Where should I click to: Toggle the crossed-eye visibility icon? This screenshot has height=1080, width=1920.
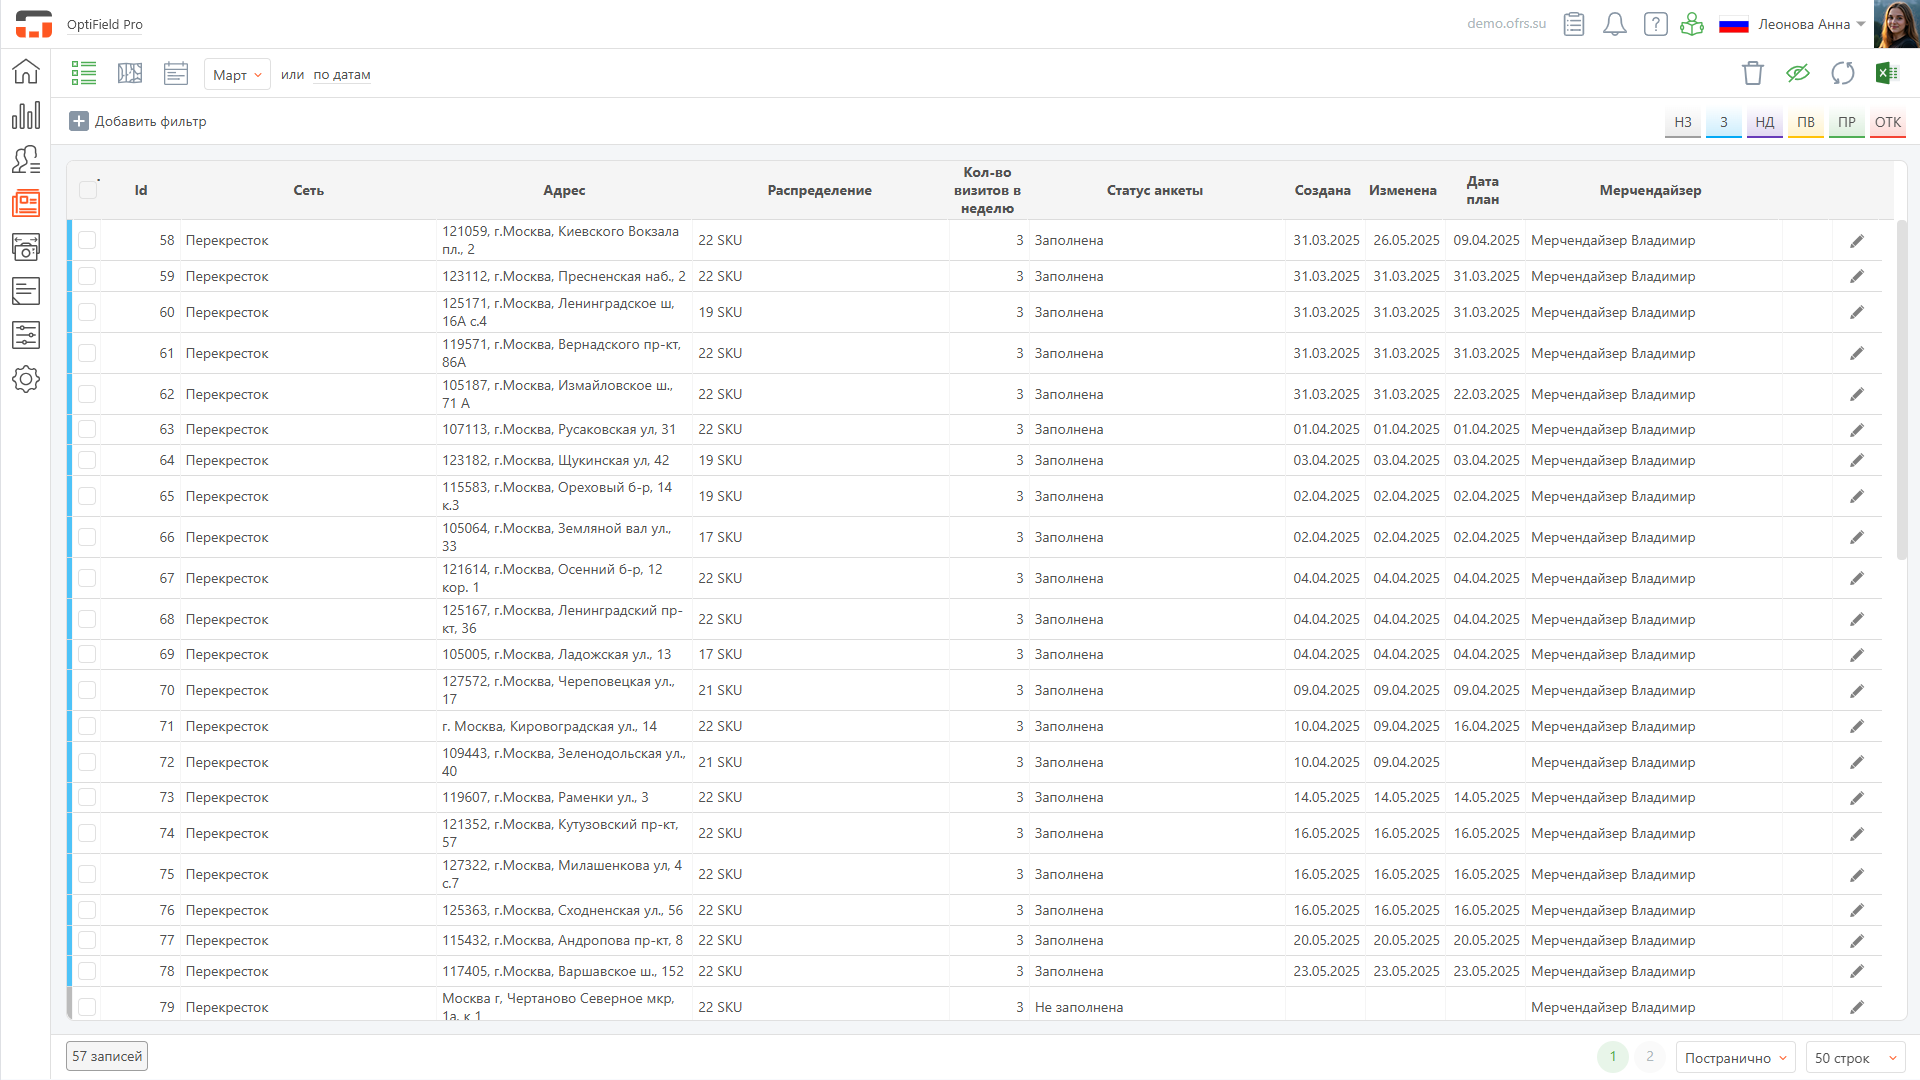[x=1797, y=73]
